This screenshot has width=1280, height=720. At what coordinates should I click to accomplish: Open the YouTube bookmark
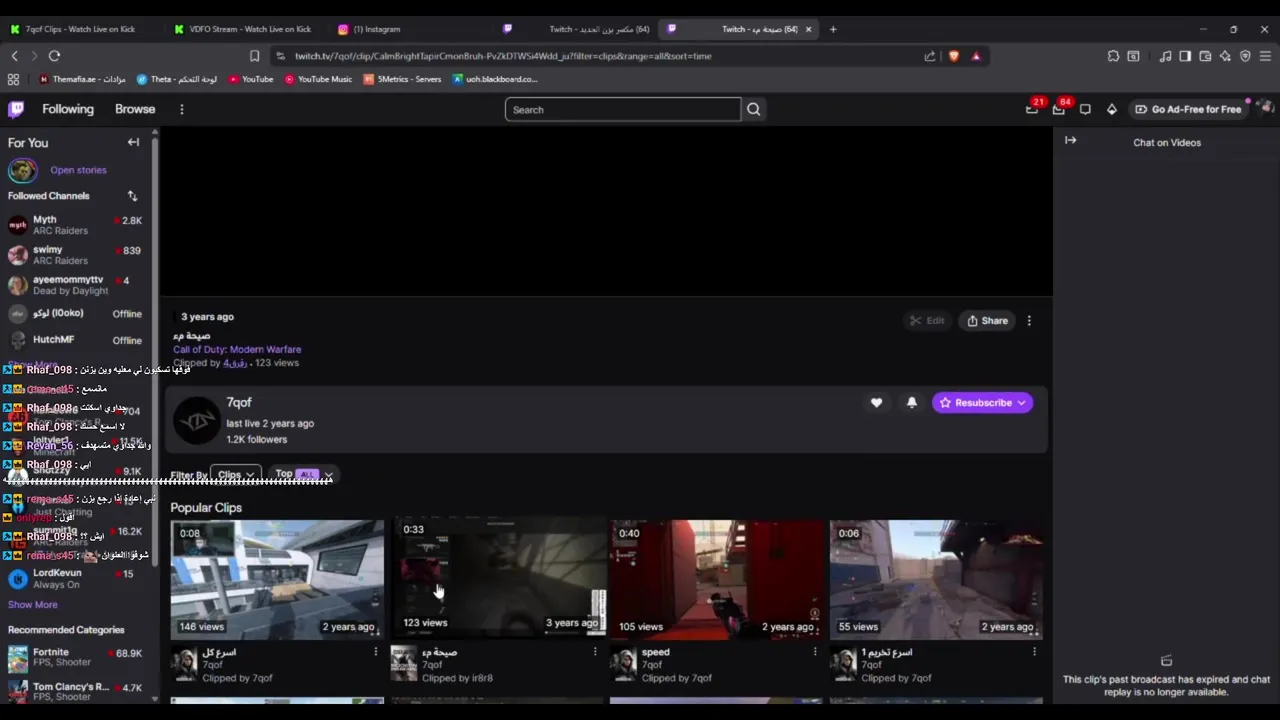[250, 79]
